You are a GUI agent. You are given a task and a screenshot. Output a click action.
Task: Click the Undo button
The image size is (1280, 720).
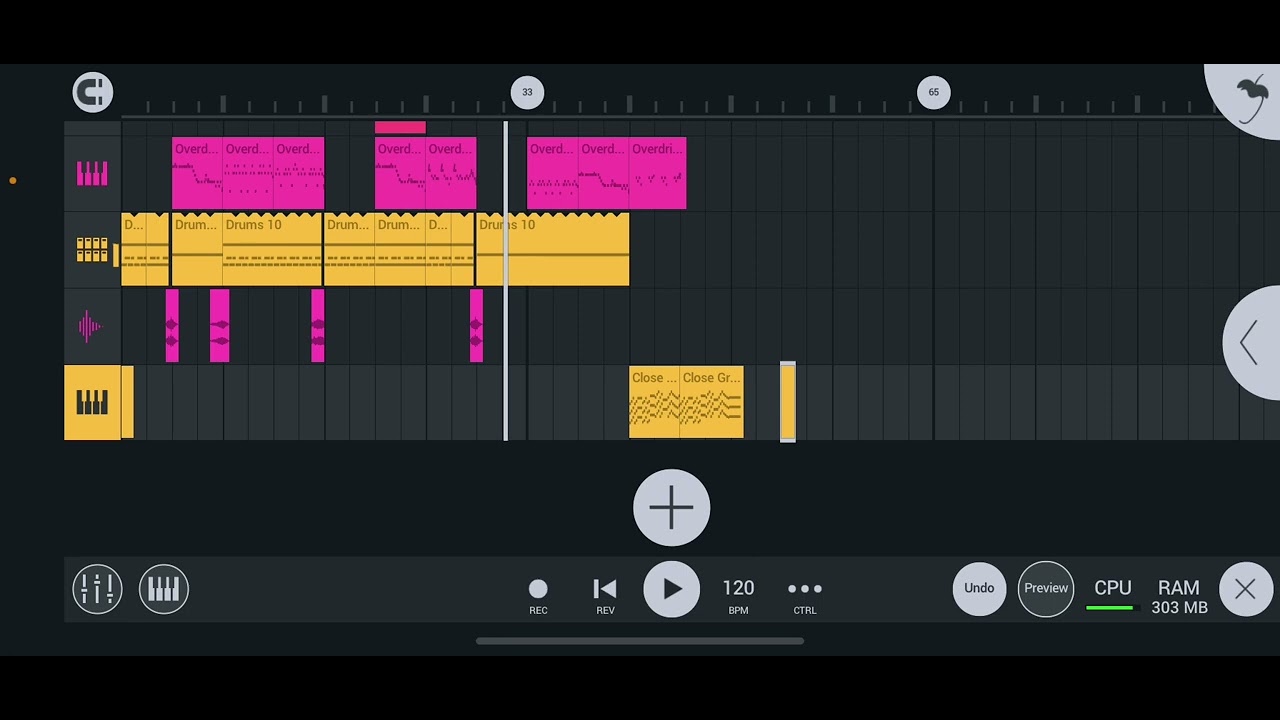tap(979, 589)
